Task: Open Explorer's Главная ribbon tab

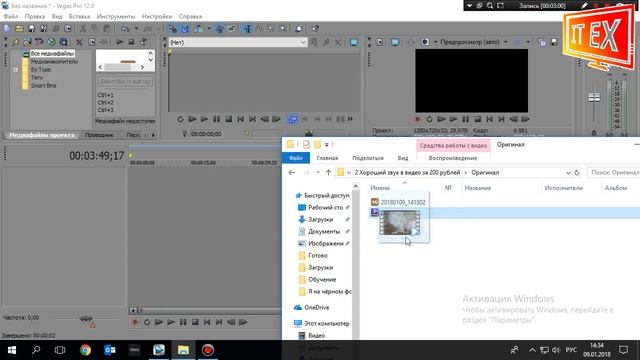Action: point(327,158)
